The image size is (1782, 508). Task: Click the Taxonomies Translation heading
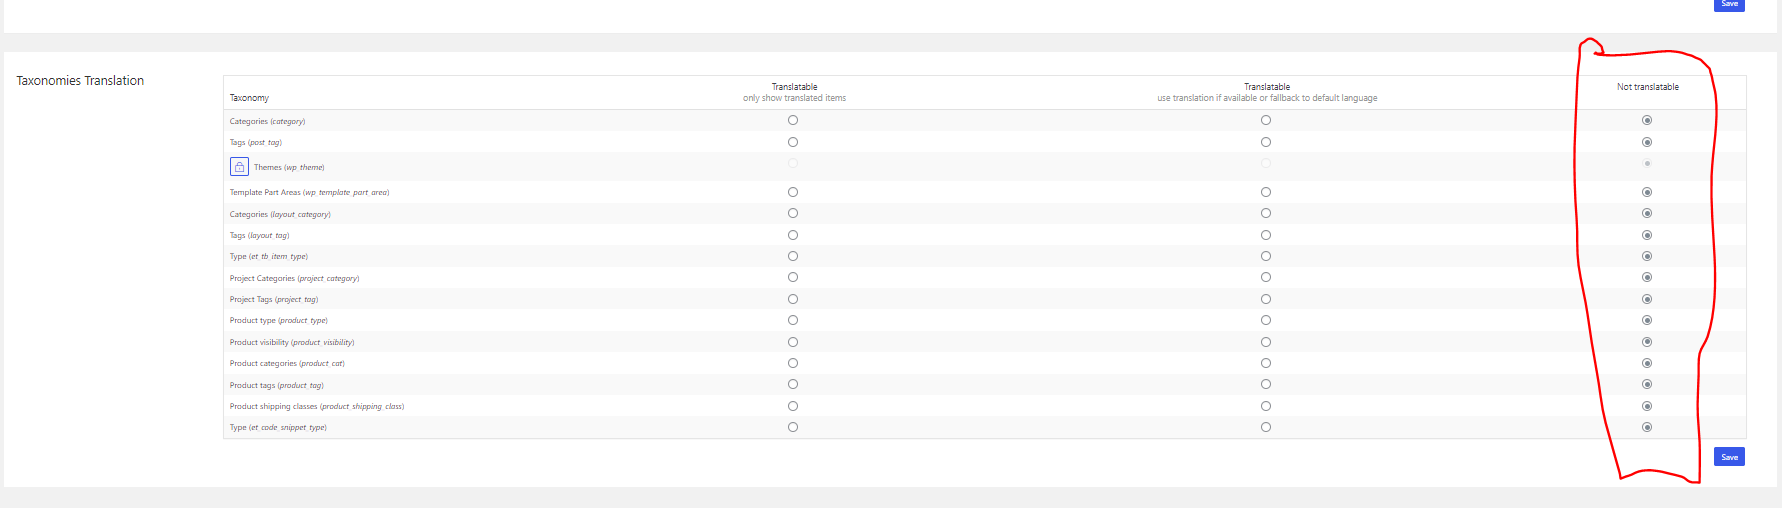[x=80, y=81]
